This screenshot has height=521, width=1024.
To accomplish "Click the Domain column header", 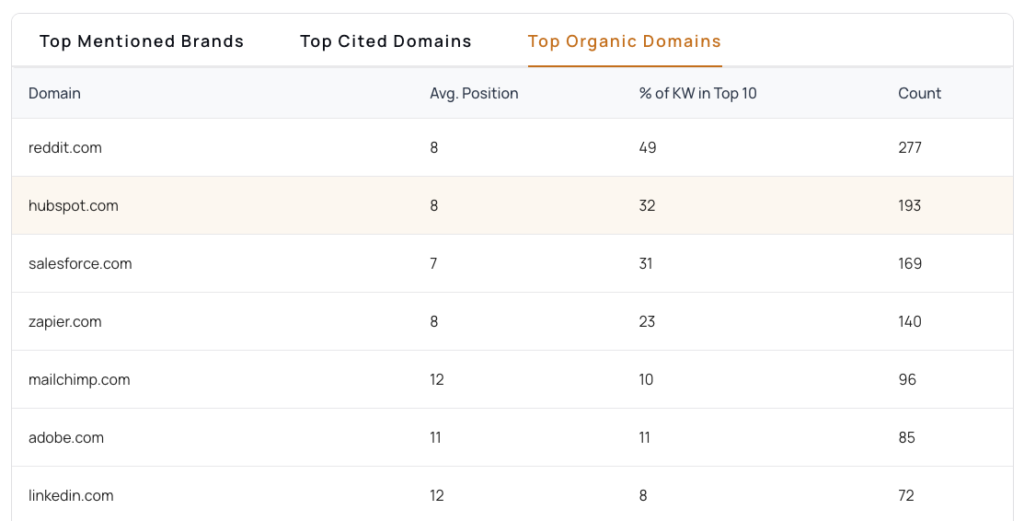I will pos(54,93).
